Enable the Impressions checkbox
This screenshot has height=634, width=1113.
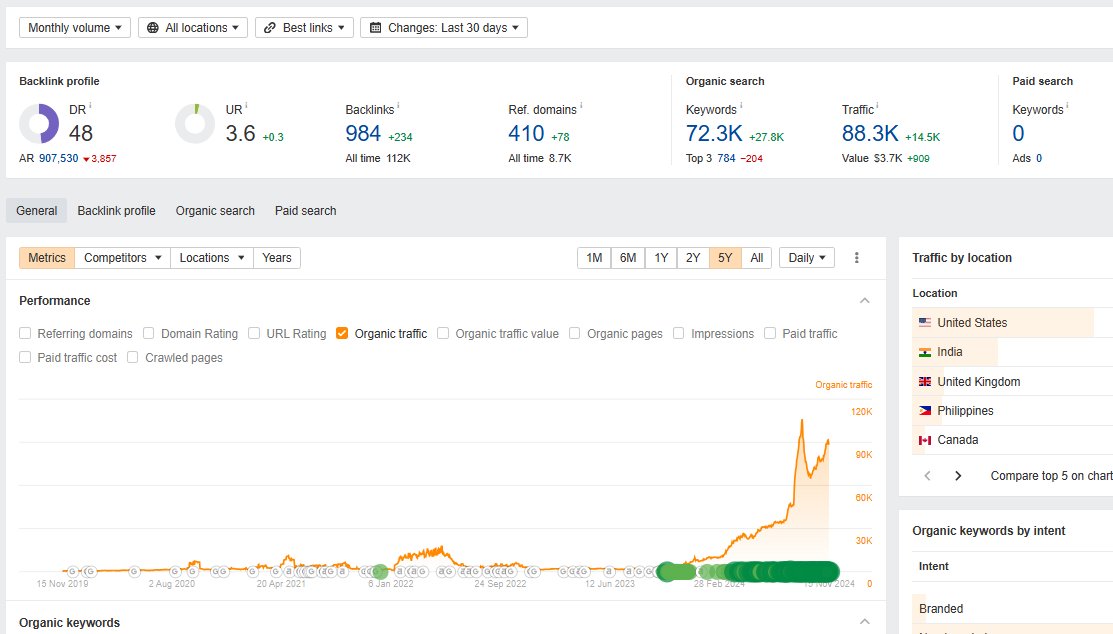679,333
